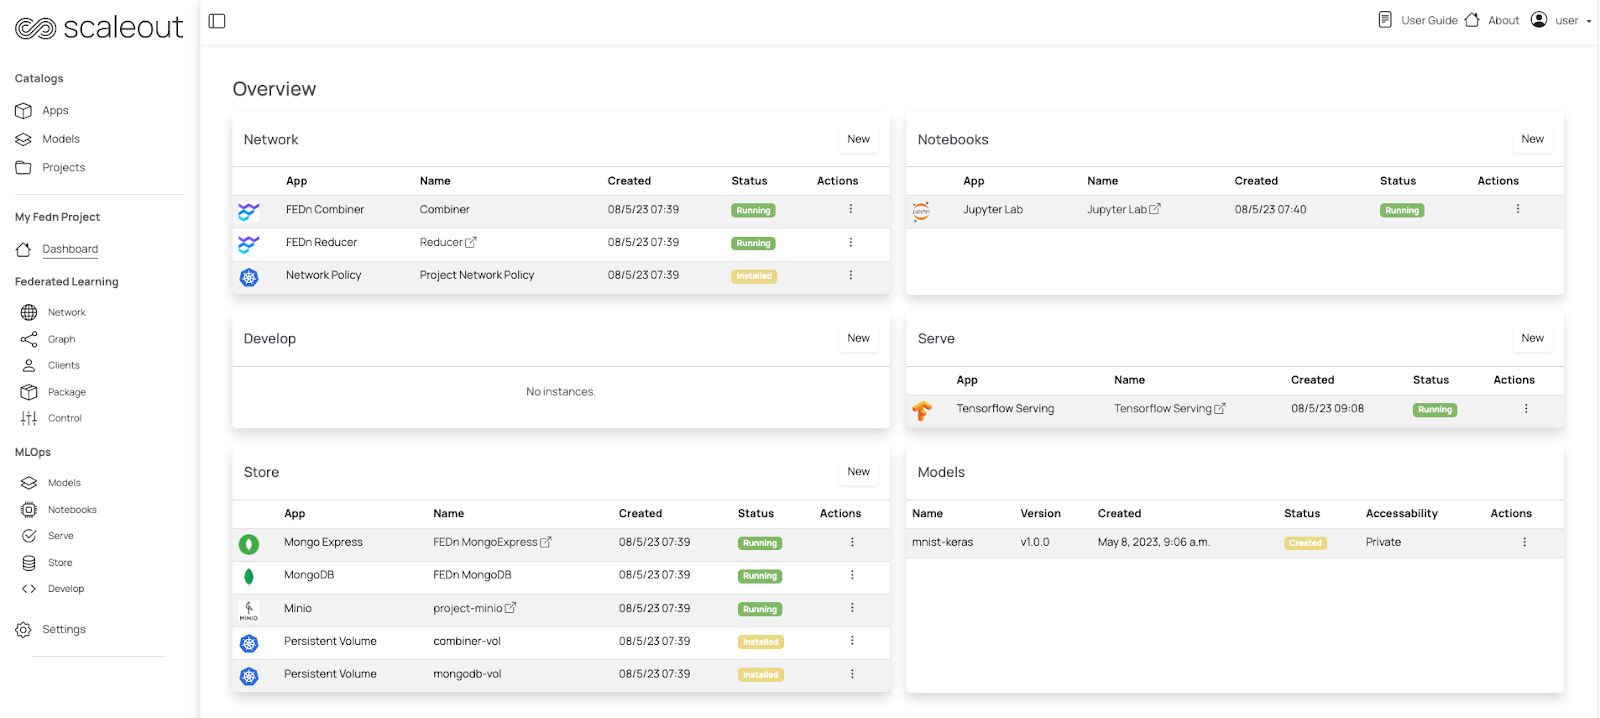
Task: Toggle the sidebar collapse icon
Action: tap(217, 21)
